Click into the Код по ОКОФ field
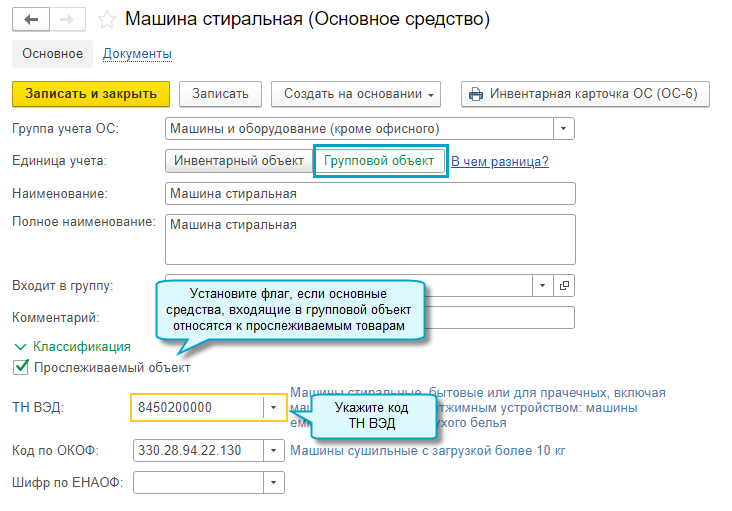The width and height of the screenshot is (732, 511). 198,451
